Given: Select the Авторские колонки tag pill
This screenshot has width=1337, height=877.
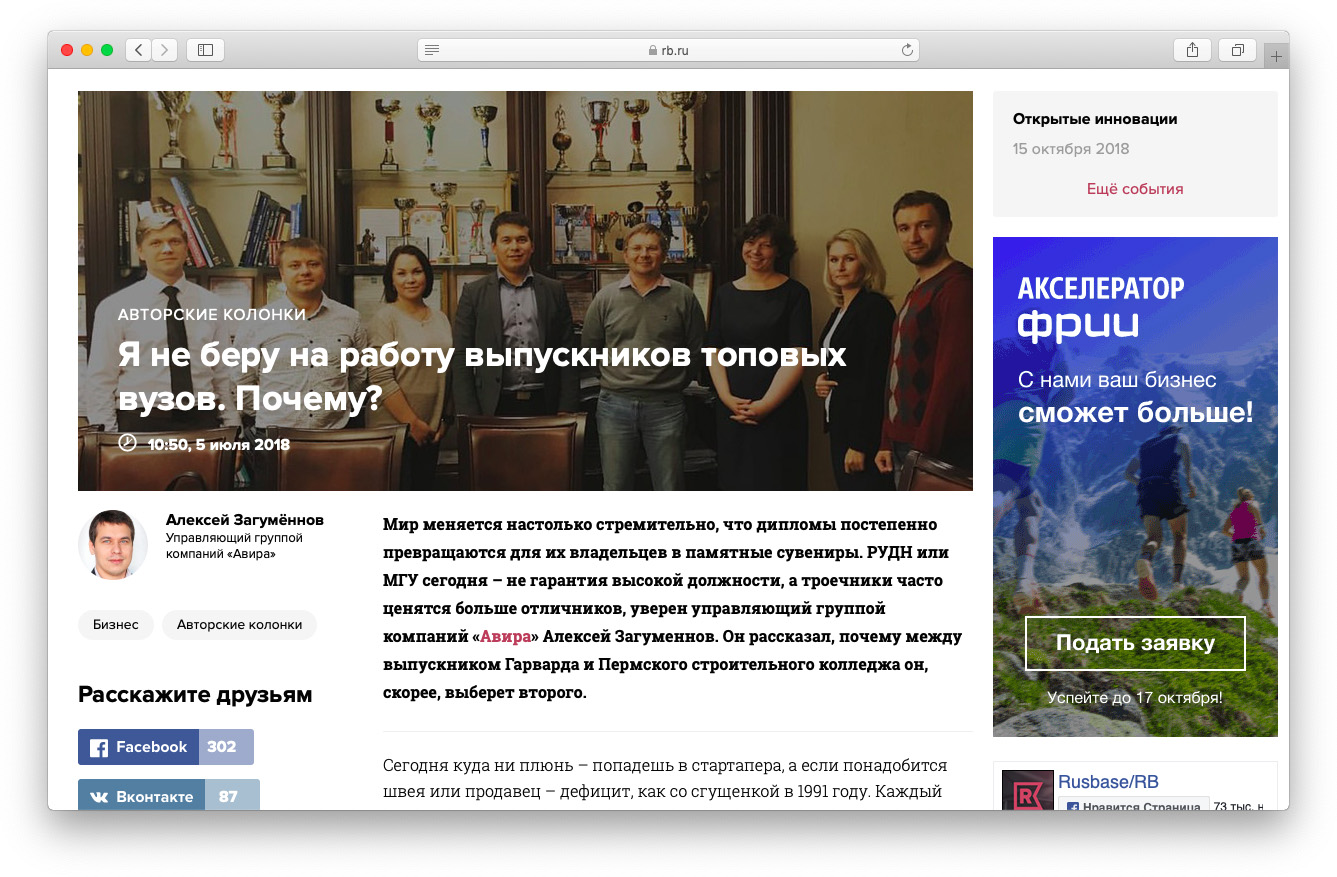Looking at the screenshot, I should click(x=239, y=625).
